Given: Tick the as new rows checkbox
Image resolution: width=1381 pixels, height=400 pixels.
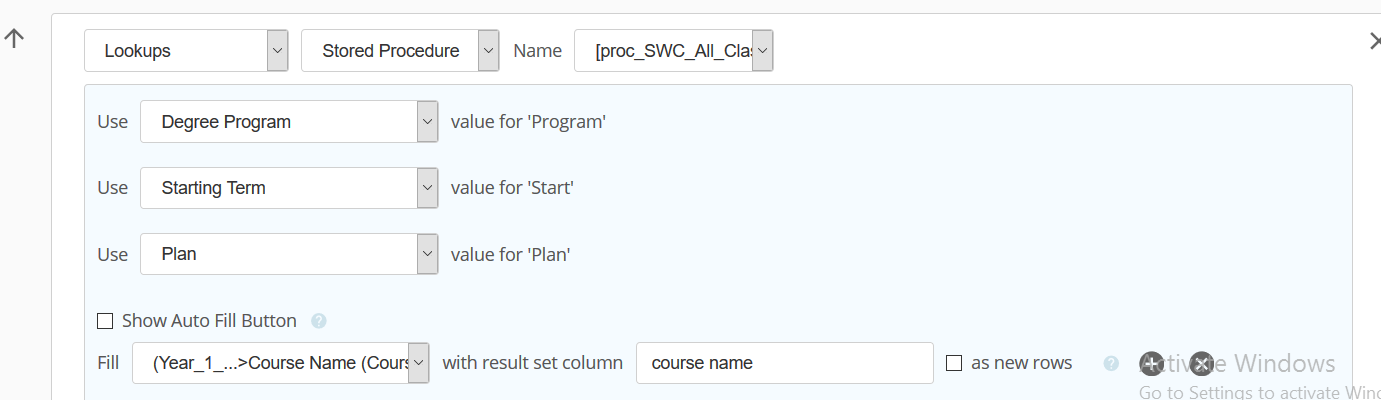Looking at the screenshot, I should pos(954,363).
